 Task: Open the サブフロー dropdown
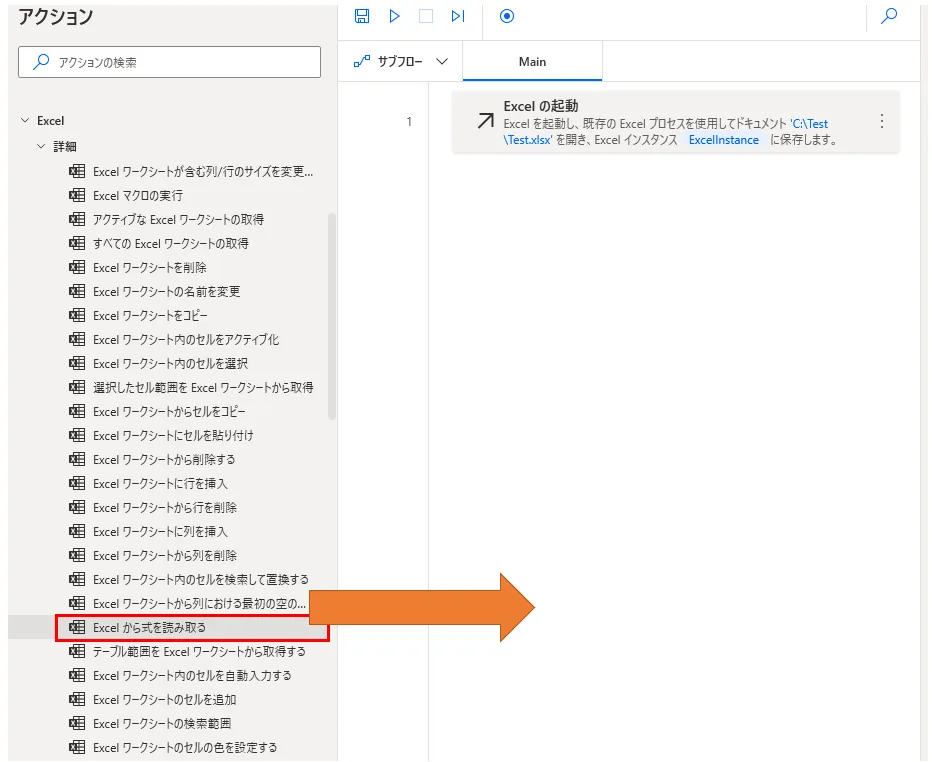pyautogui.click(x=400, y=62)
